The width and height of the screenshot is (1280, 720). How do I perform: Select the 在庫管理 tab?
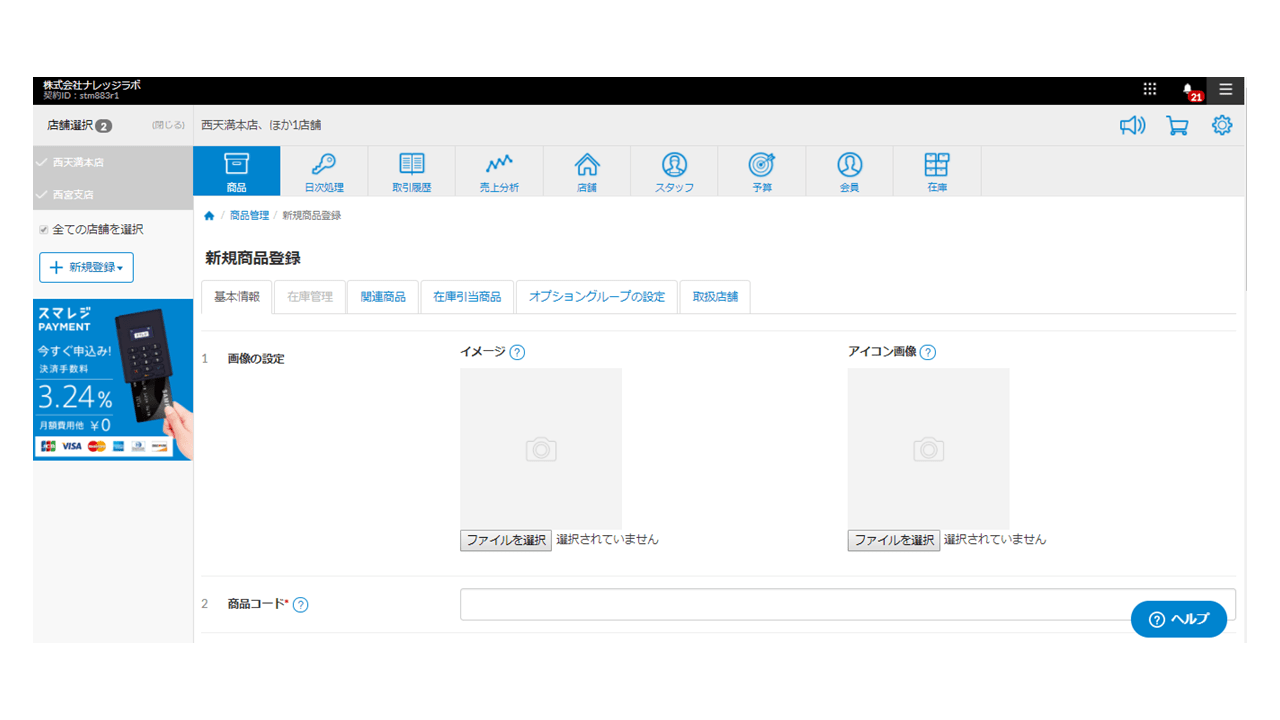click(310, 297)
